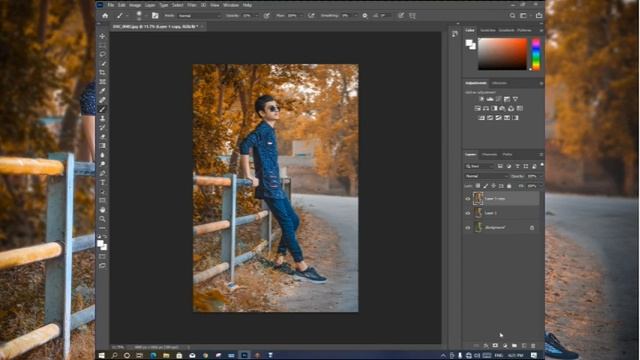Viewport: 640px width, 360px height.
Task: Hide the Layer 1 layer
Action: pyautogui.click(x=468, y=213)
